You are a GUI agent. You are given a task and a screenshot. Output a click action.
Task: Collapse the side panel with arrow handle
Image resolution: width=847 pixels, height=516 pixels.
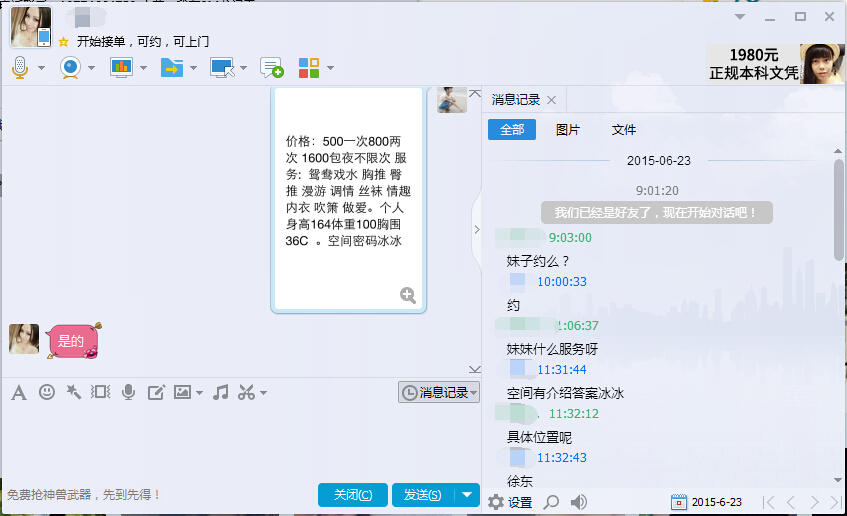pyautogui.click(x=476, y=230)
